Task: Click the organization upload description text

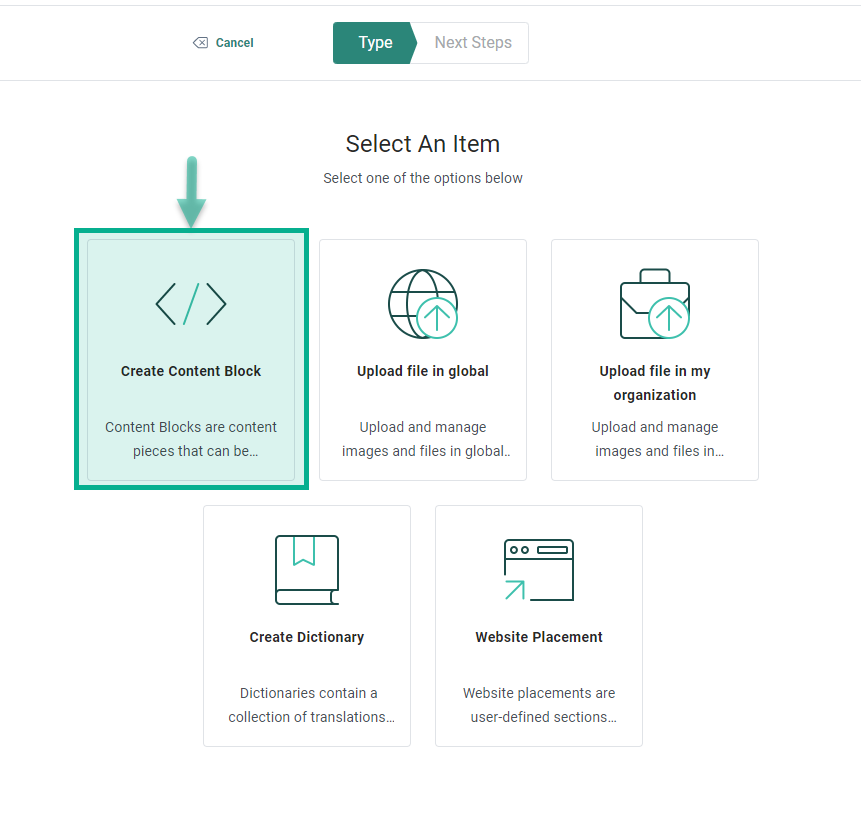Action: [x=655, y=439]
